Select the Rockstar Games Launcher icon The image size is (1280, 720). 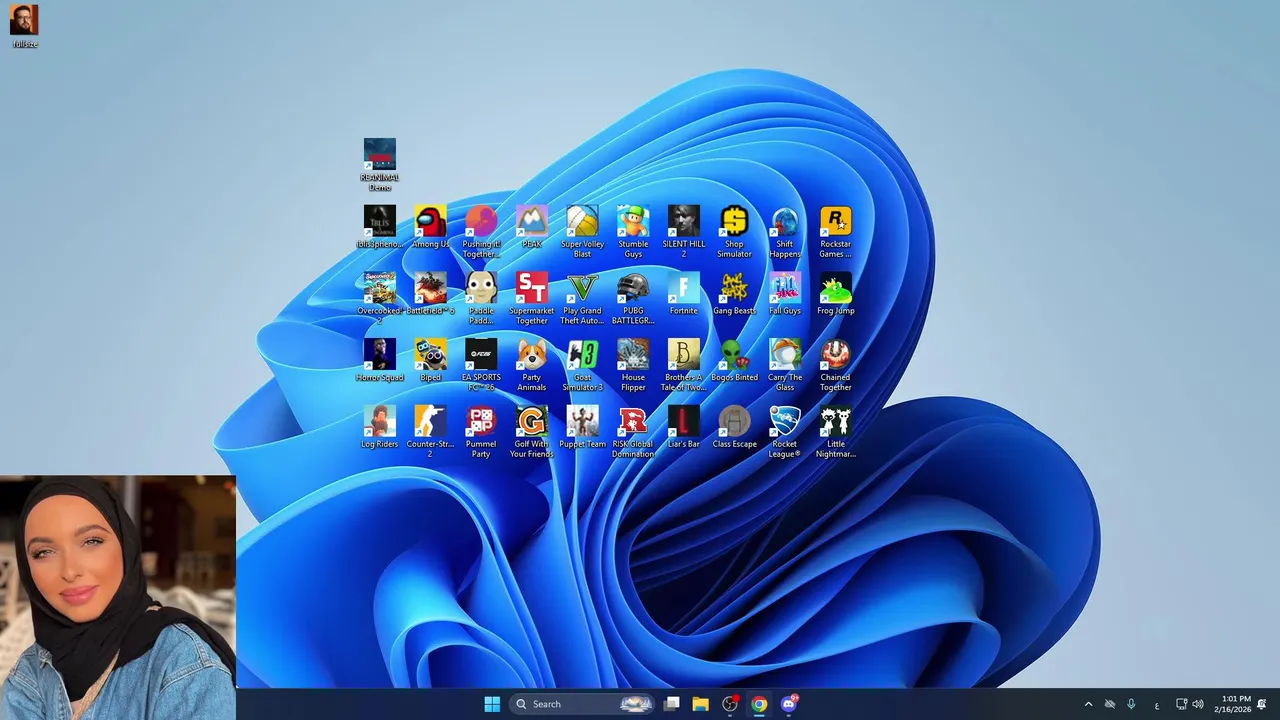(836, 232)
